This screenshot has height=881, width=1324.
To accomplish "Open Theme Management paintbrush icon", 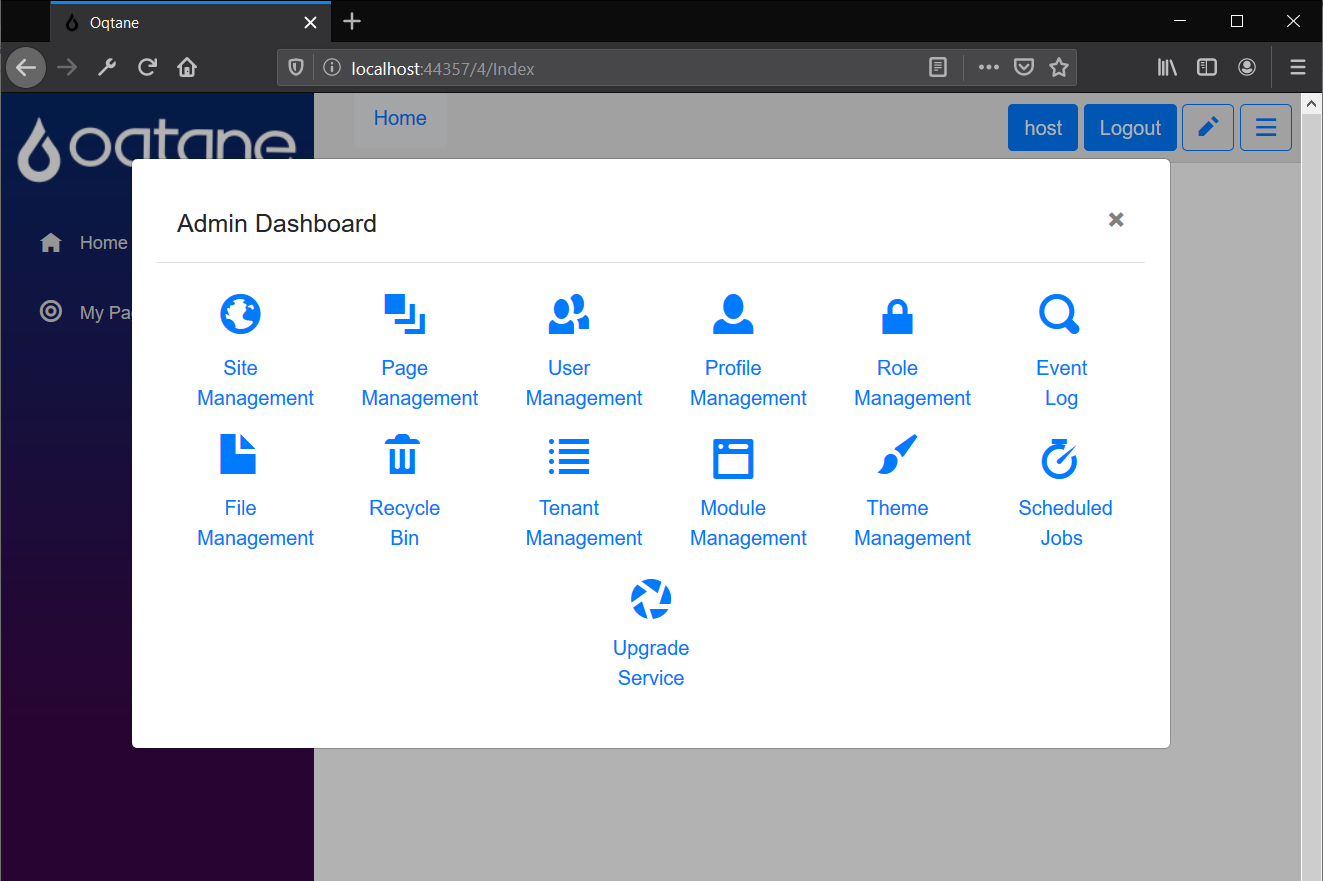I will click(897, 455).
